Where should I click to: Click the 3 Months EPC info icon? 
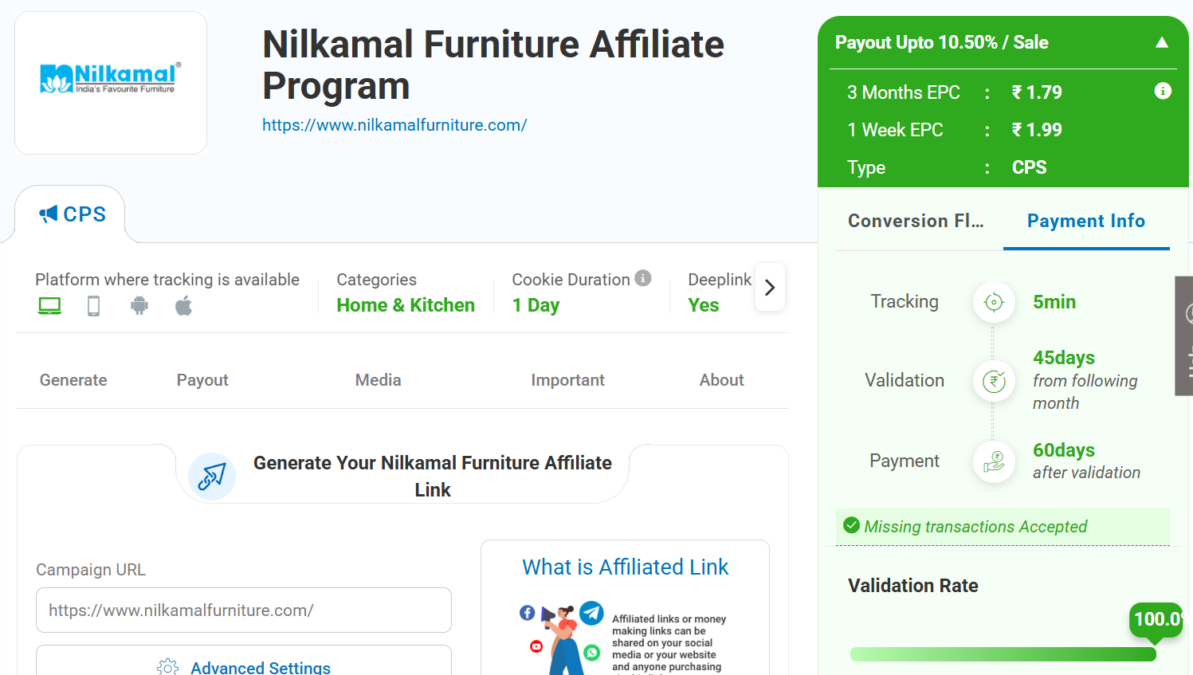[1163, 91]
